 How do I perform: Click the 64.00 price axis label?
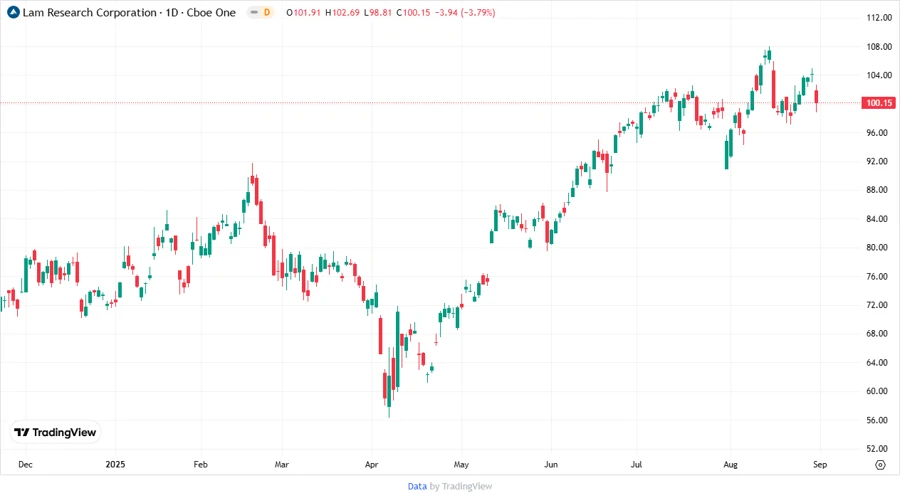tap(879, 363)
